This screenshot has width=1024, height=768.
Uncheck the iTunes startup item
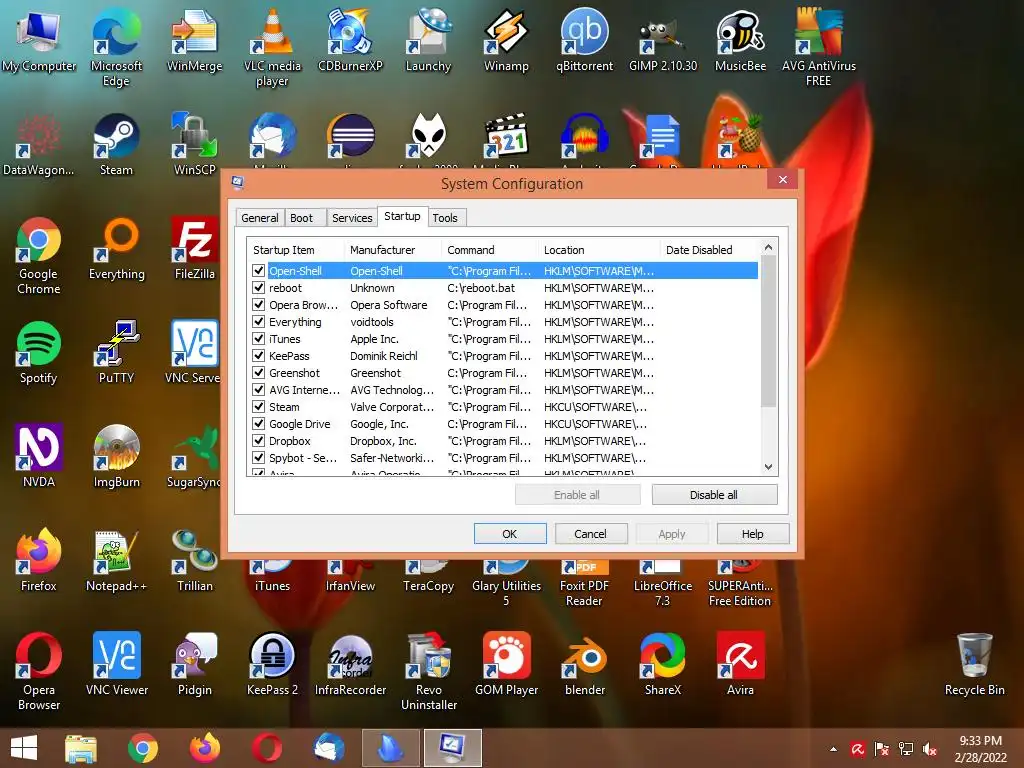(x=259, y=338)
